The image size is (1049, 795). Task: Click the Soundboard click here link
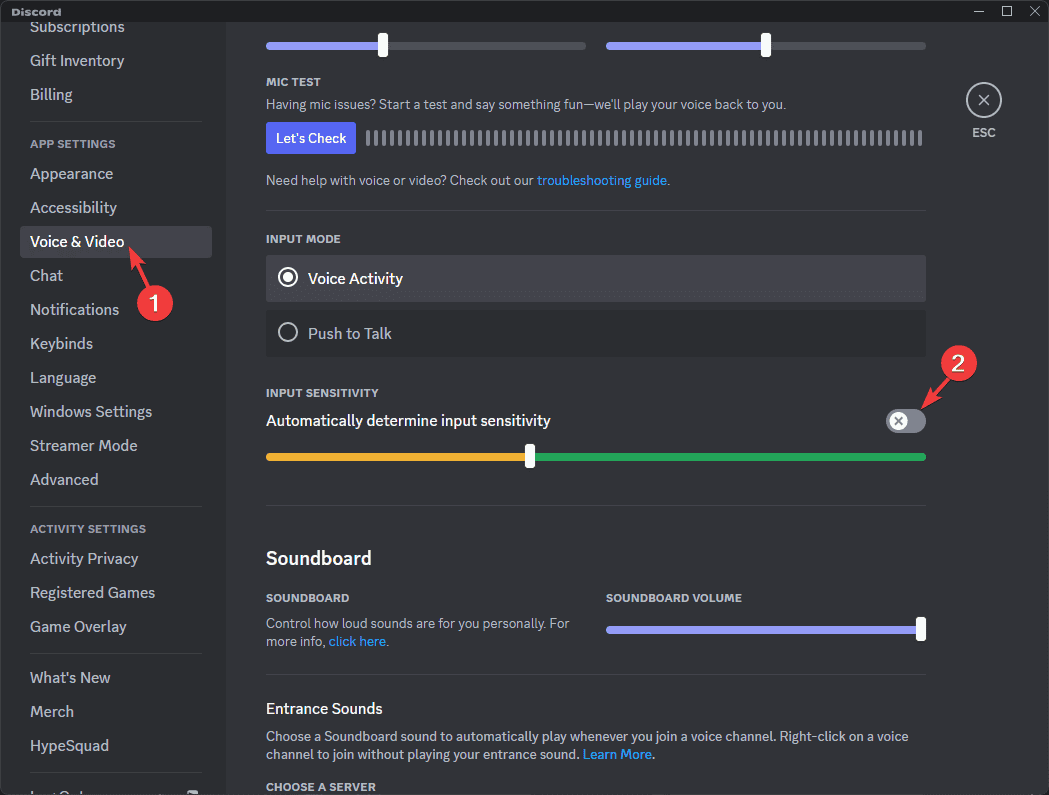(x=357, y=641)
